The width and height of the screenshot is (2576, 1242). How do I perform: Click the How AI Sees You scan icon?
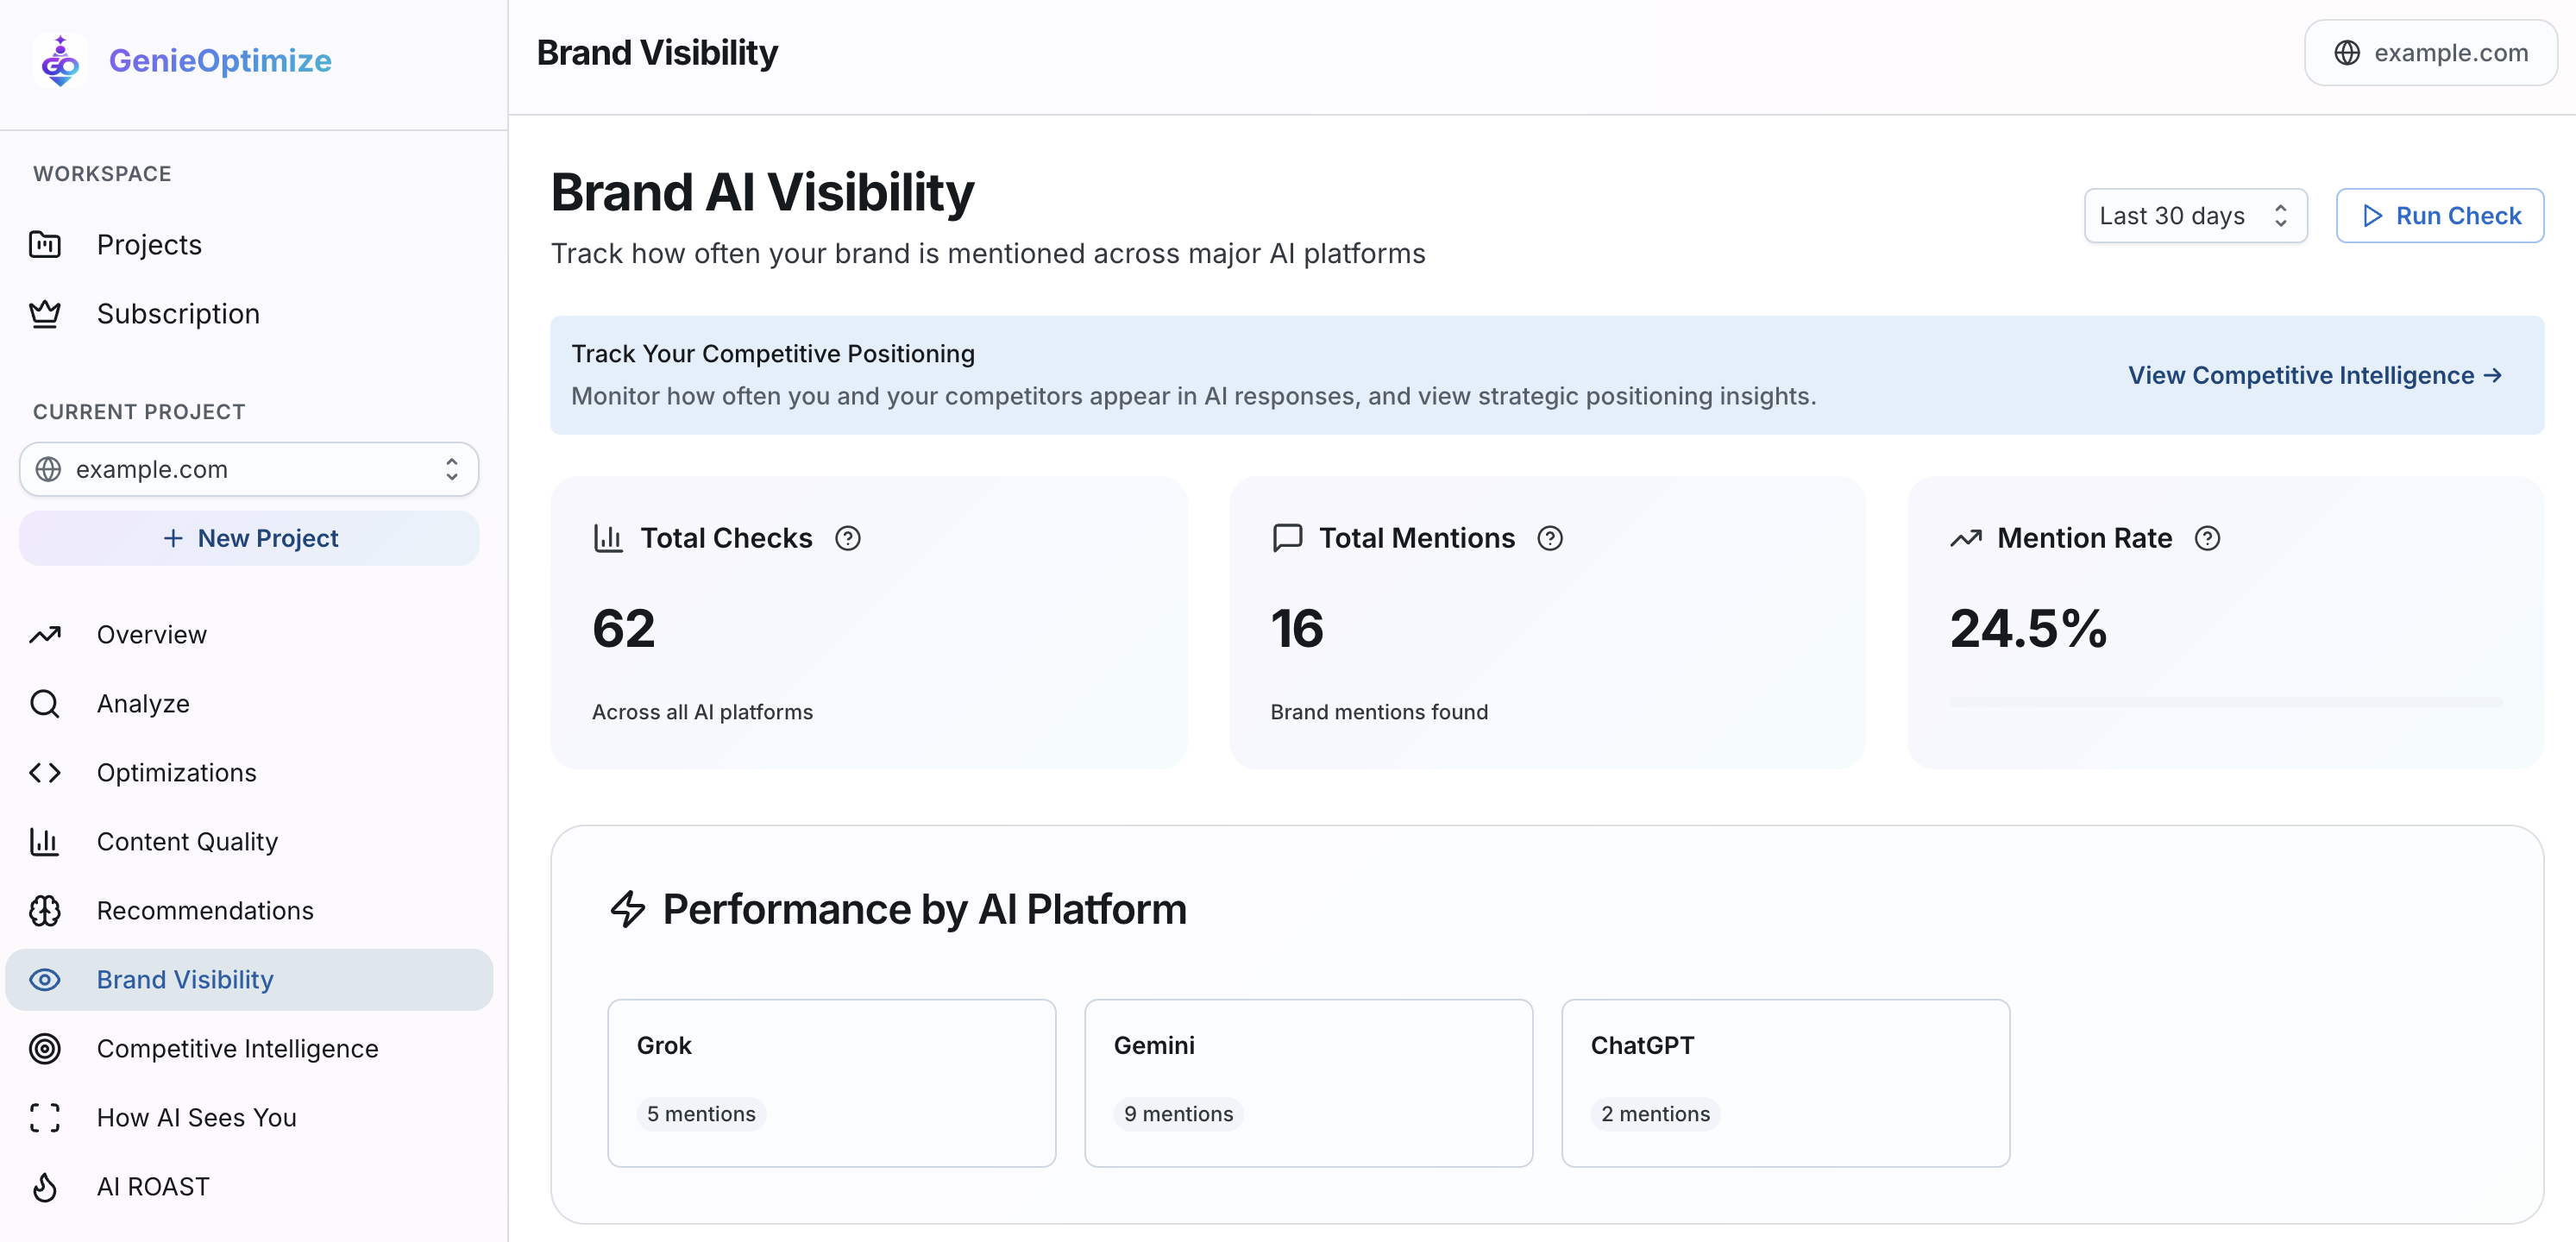[45, 1117]
